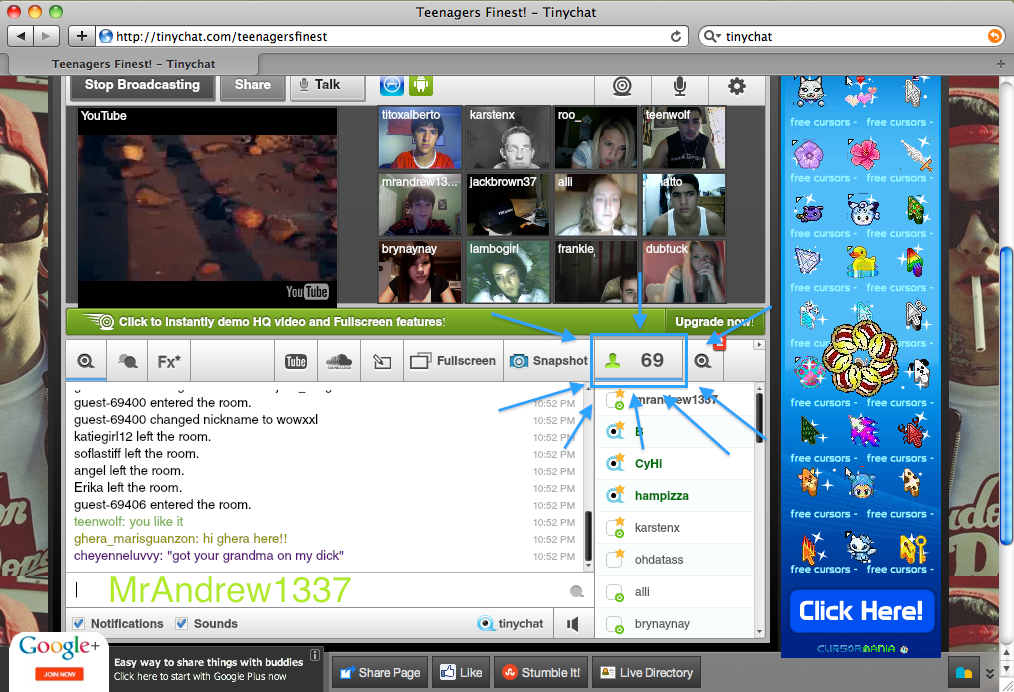Click the YouTube video player

(207, 207)
